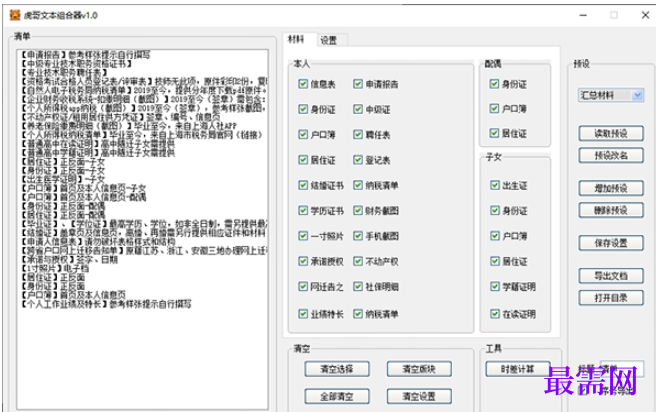Uncheck 居住证 in the 本人 group
The image size is (656, 412).
point(303,160)
